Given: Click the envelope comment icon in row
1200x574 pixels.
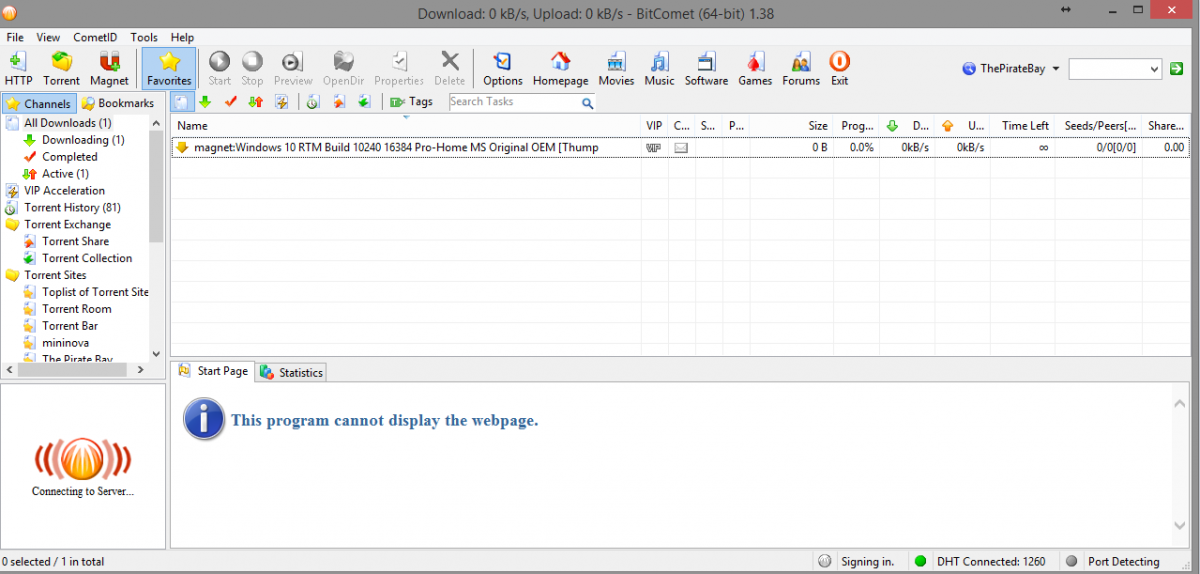Looking at the screenshot, I should 681,147.
